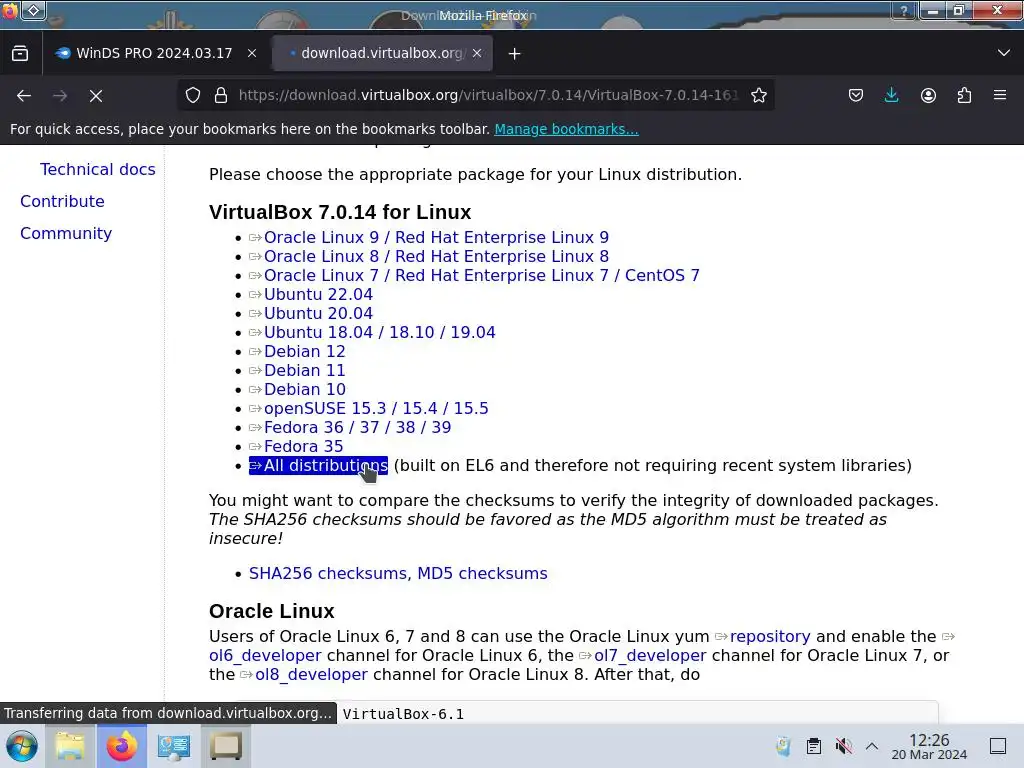Viewport: 1024px width, 768px height.
Task: Select the download.virtualbox.org tab
Action: point(382,54)
